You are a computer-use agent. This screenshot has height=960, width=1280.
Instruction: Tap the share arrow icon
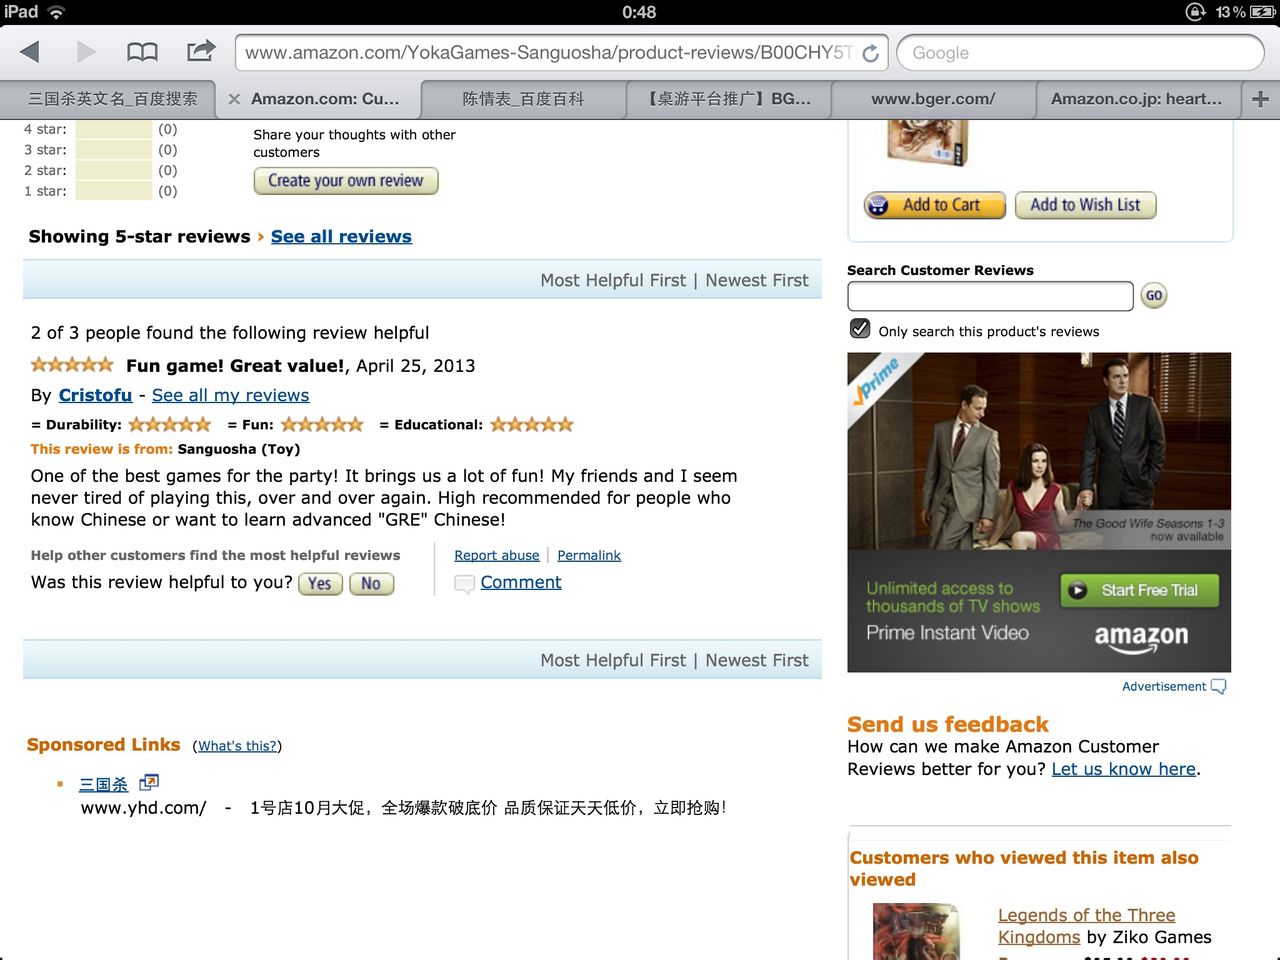[x=201, y=51]
